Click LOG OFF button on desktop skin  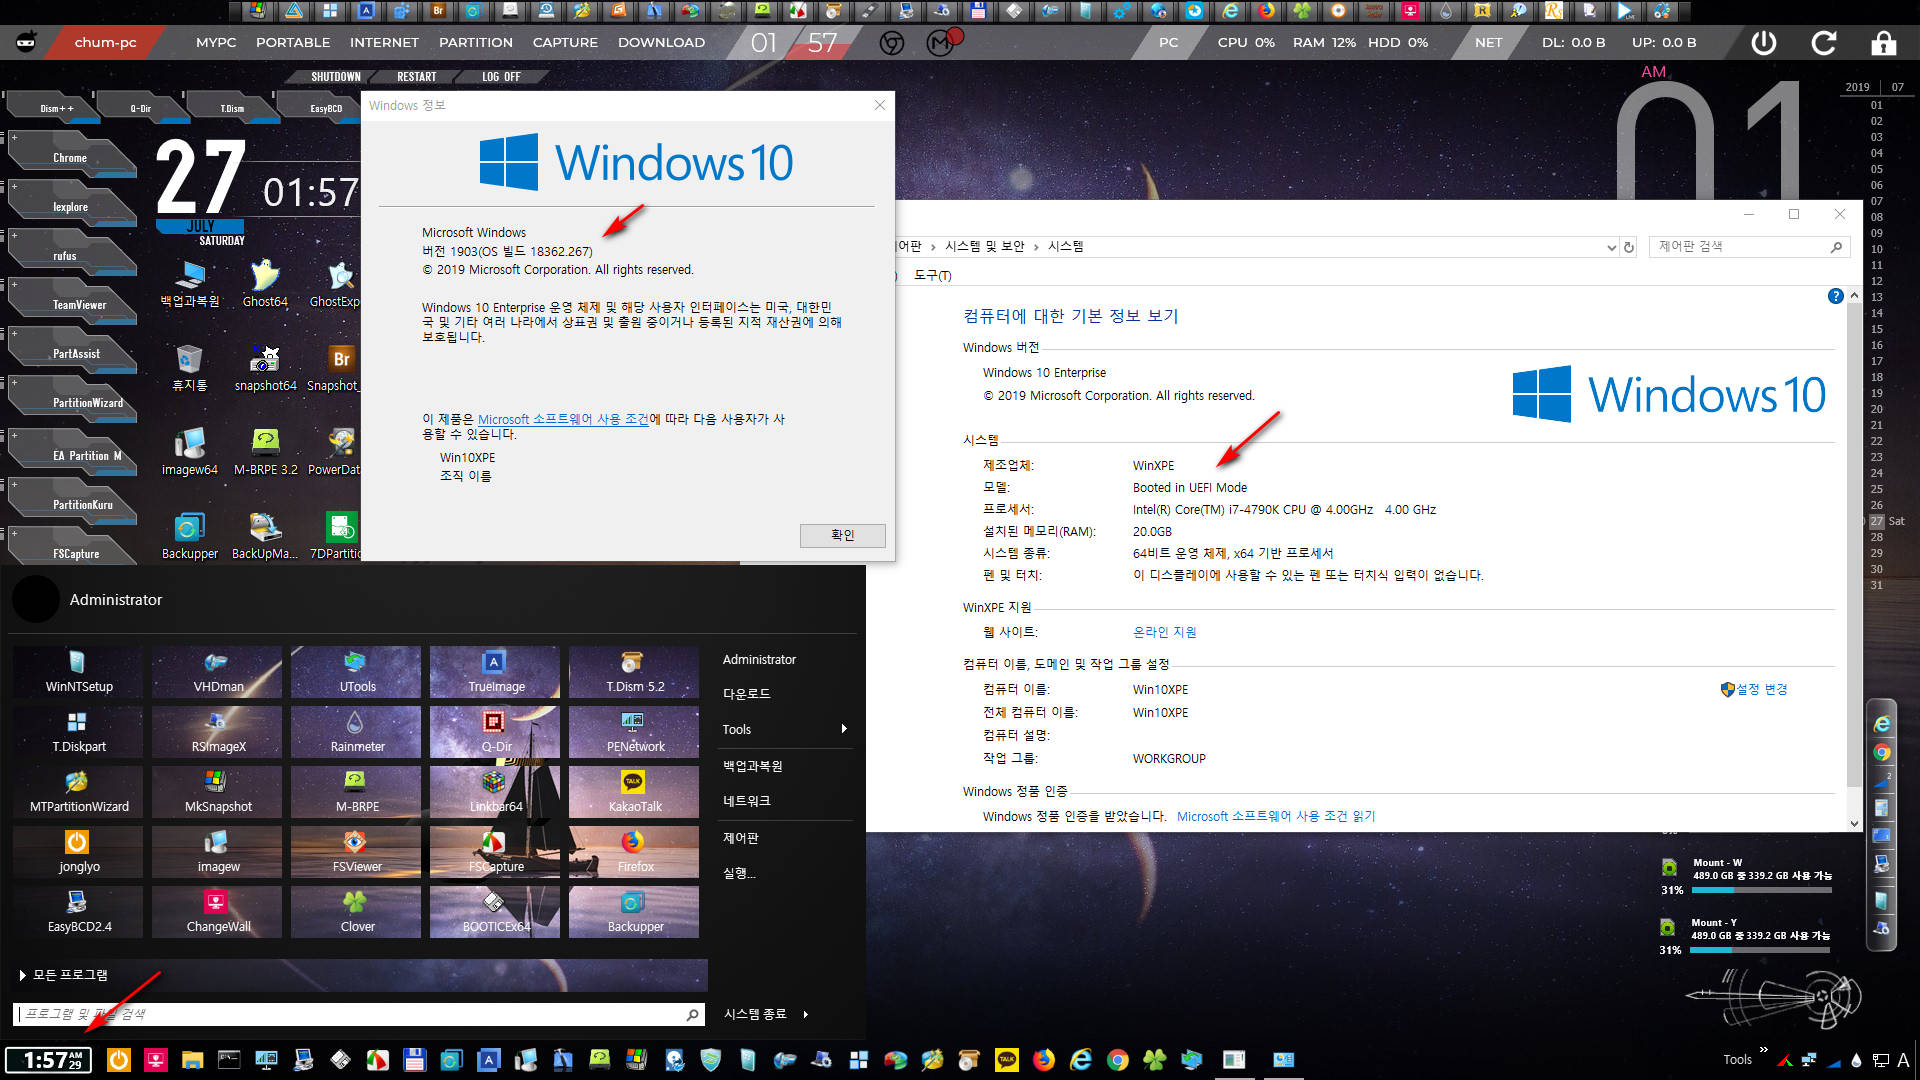(x=501, y=77)
